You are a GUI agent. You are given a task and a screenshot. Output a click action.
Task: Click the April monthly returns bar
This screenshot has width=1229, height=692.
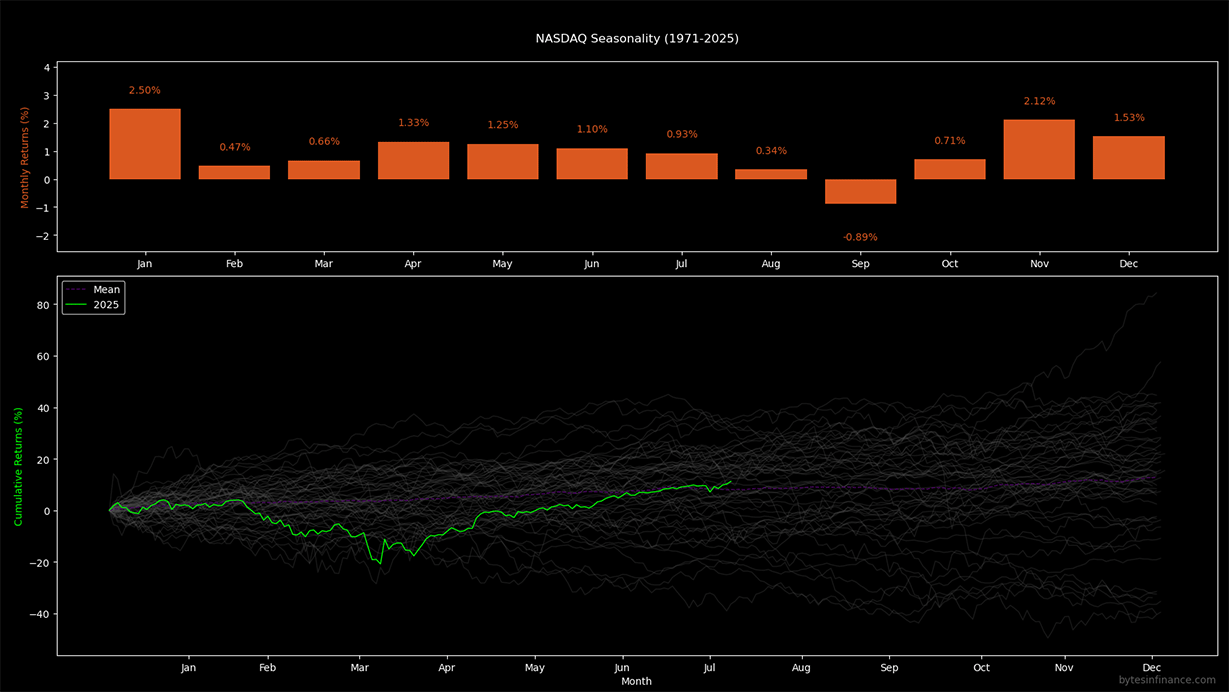pos(413,161)
